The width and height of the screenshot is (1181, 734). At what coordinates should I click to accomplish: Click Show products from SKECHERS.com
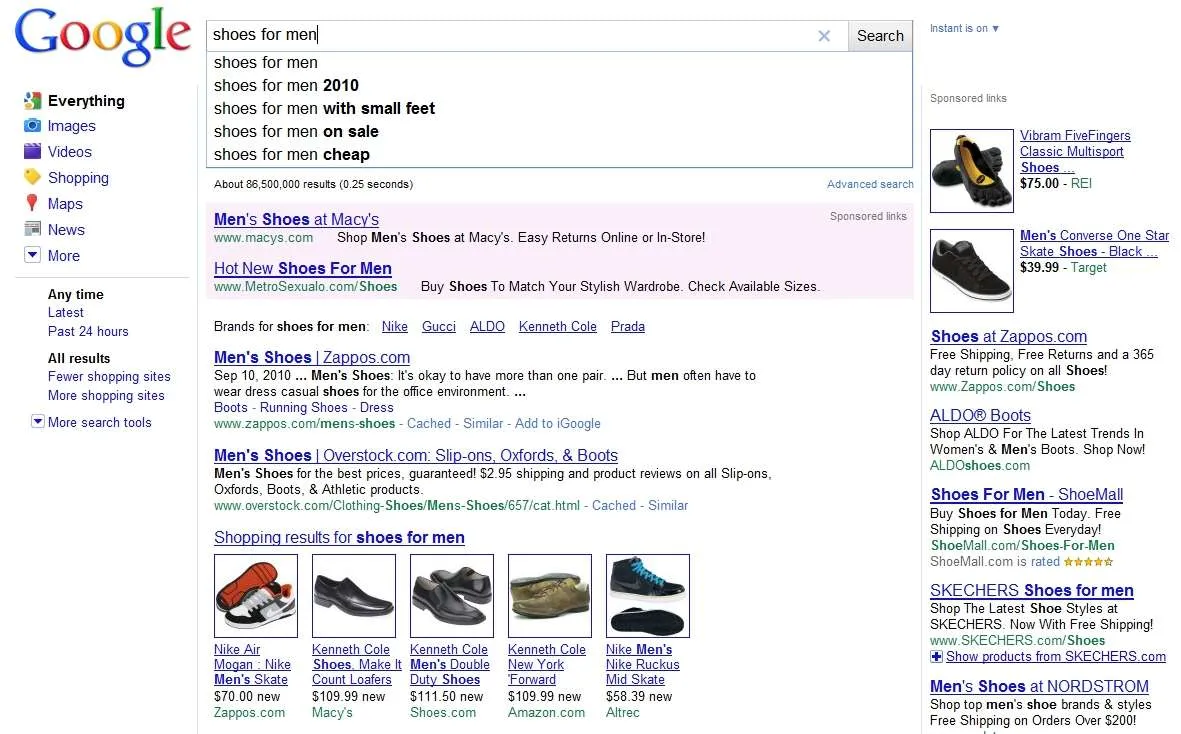coord(1055,656)
